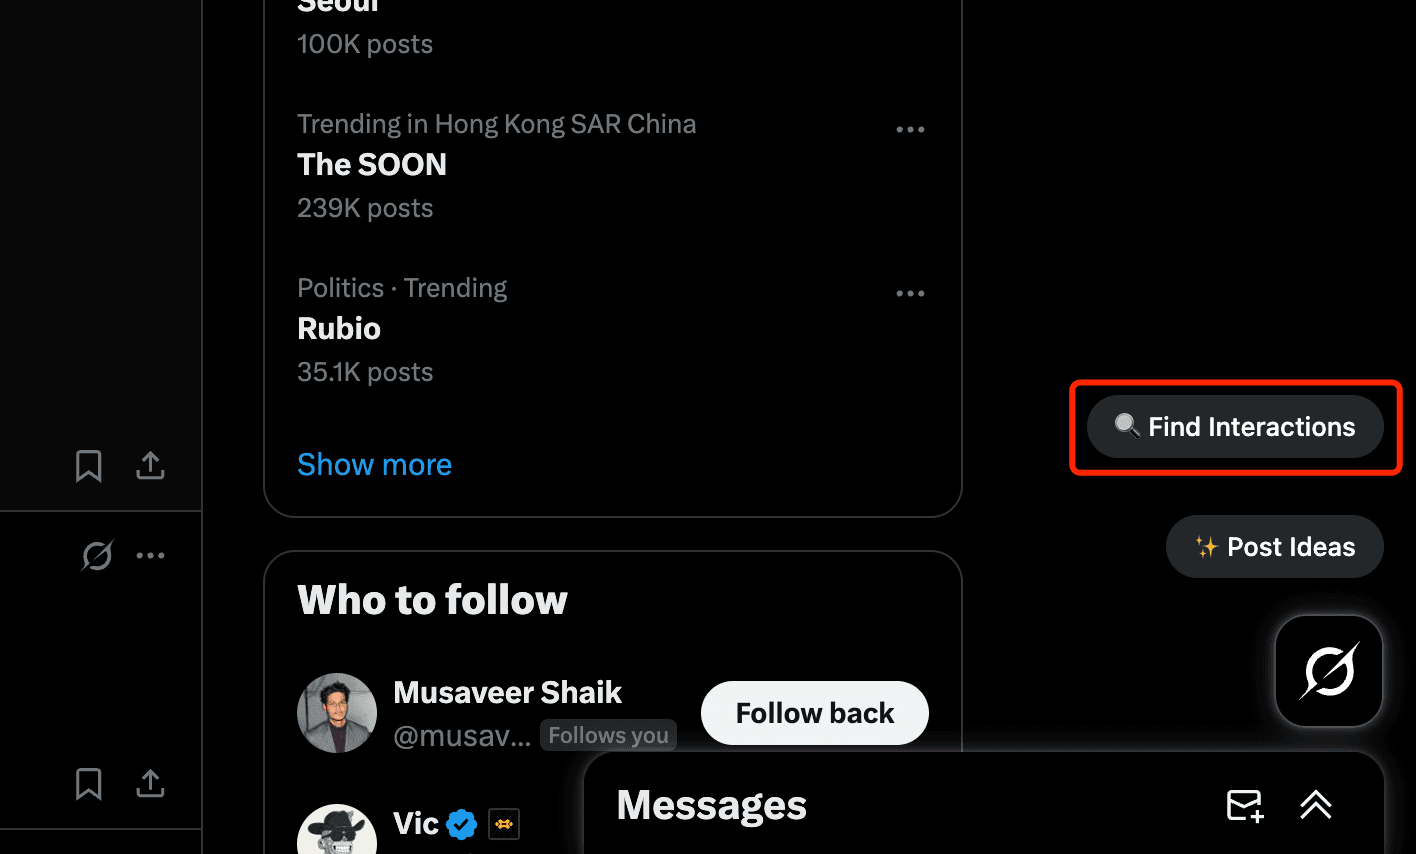The width and height of the screenshot is (1416, 854).
Task: Open the floating Grok button
Action: click(1329, 670)
